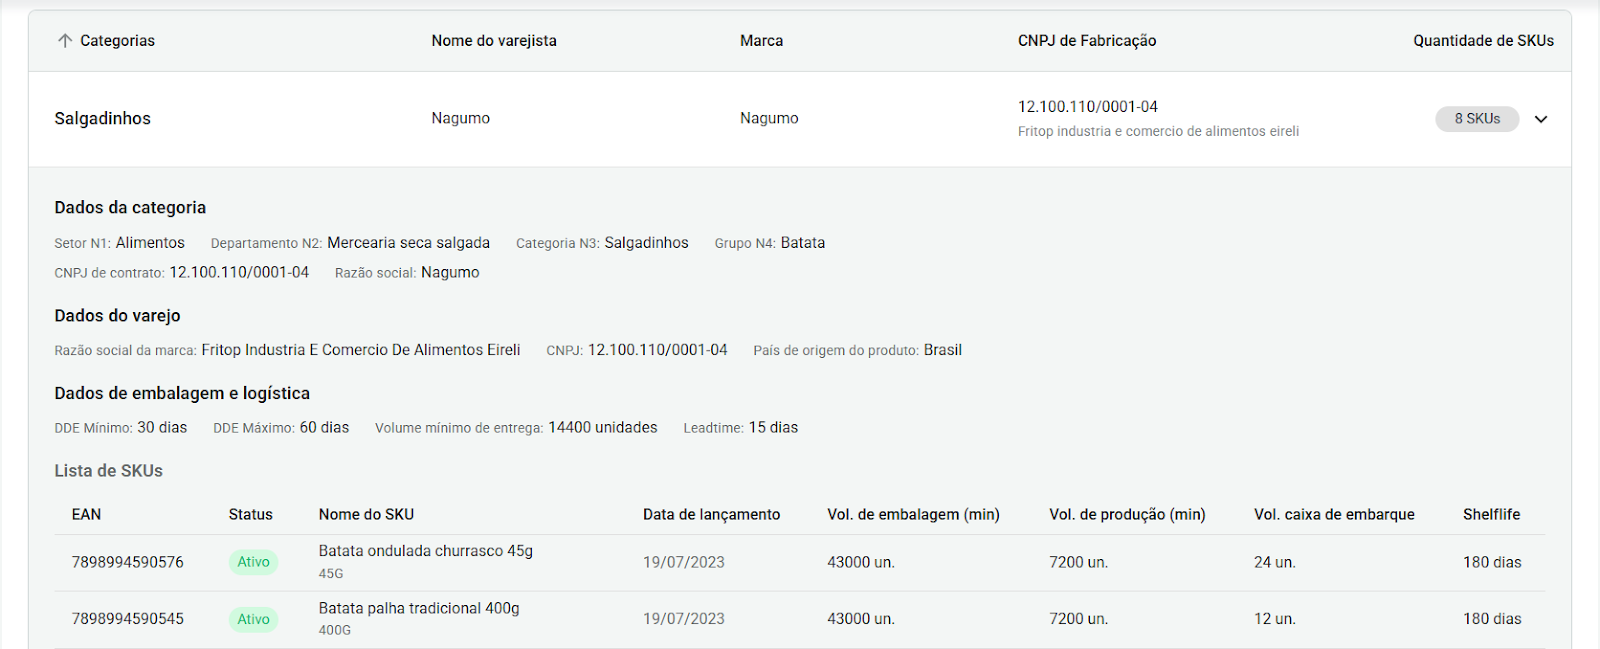Select EAN 7898994590545 in the SKU list
Screen dimensions: 1600x649
[128, 619]
